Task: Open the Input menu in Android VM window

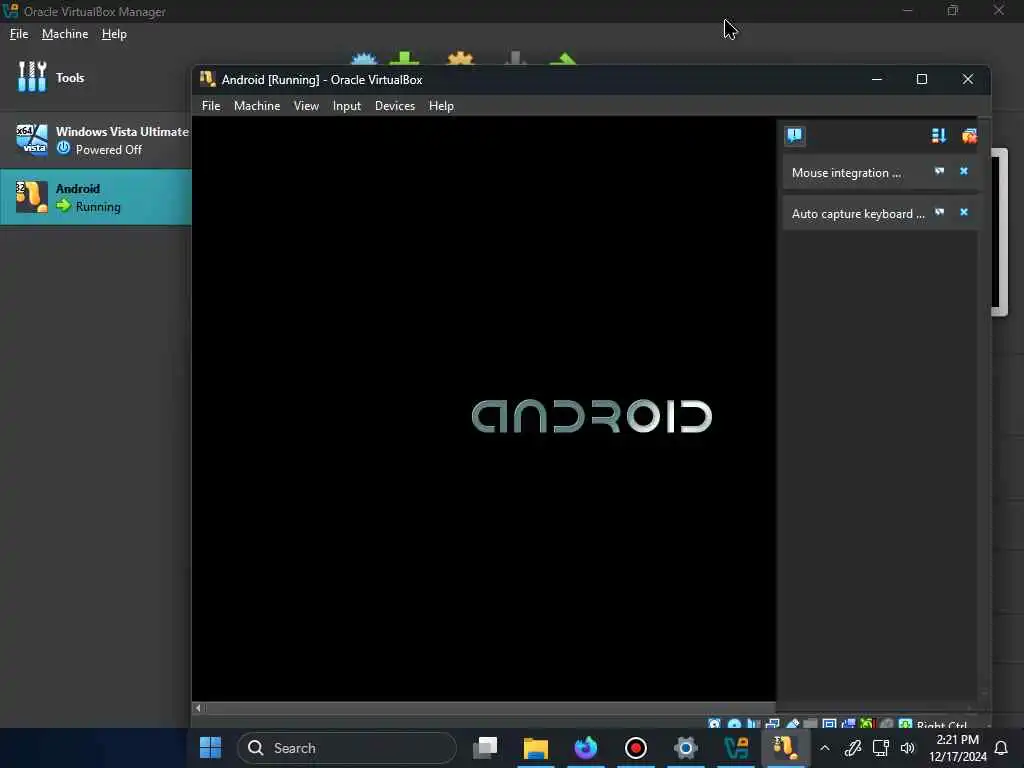Action: pyautogui.click(x=346, y=106)
